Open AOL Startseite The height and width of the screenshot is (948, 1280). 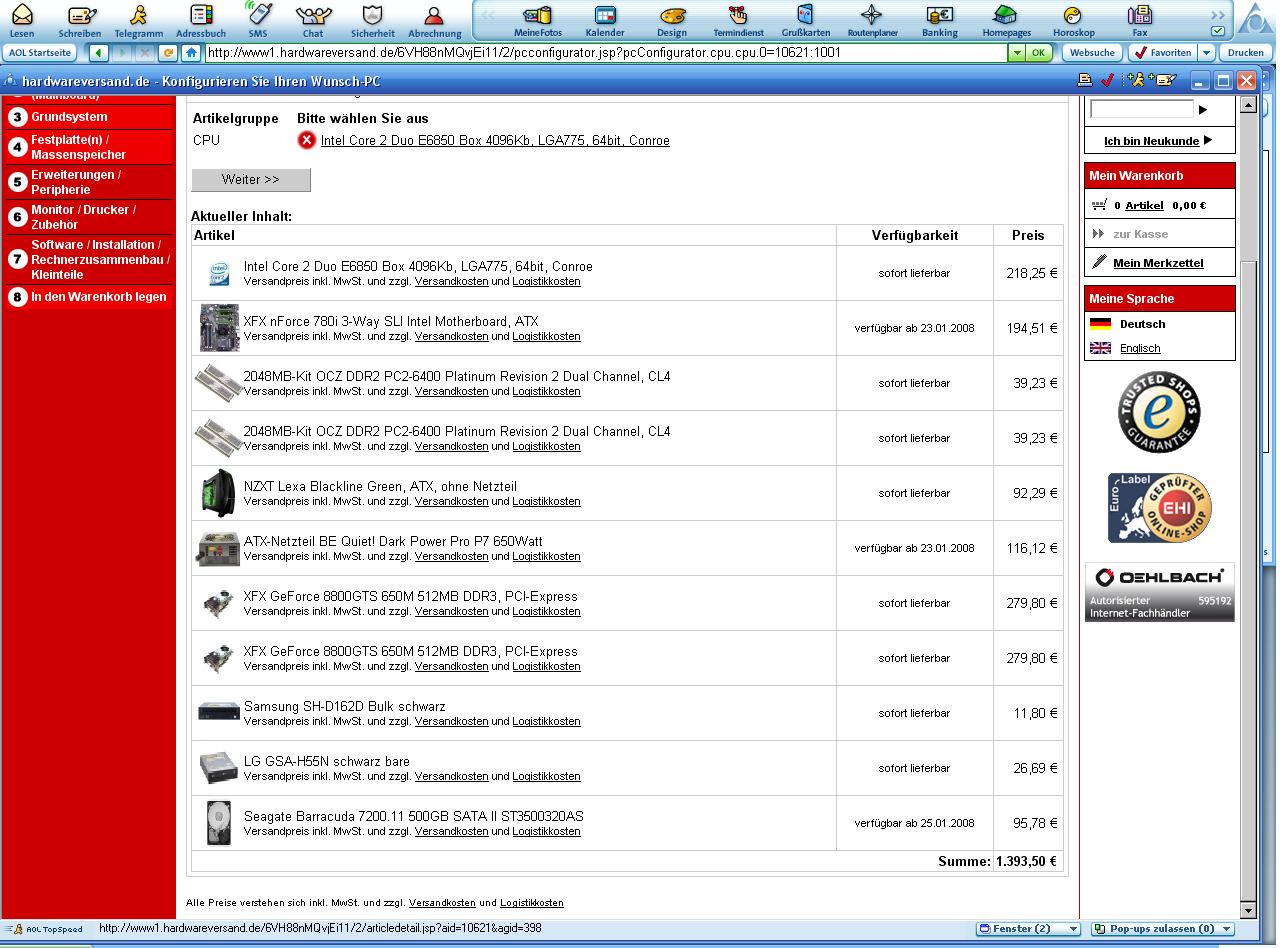(x=41, y=52)
